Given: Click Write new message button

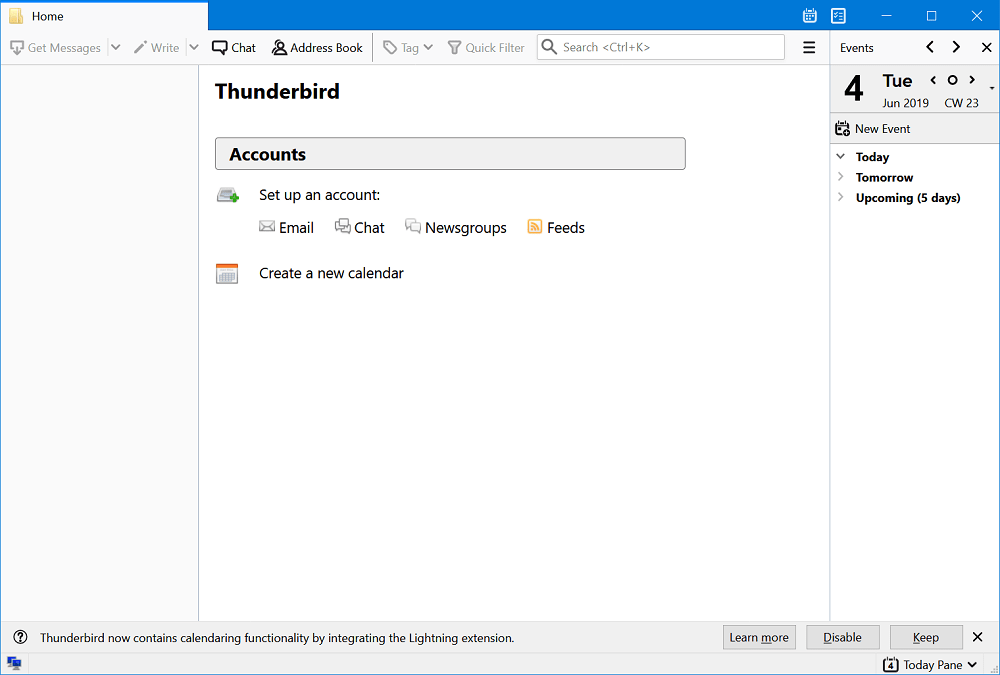Looking at the screenshot, I should click(x=156, y=48).
